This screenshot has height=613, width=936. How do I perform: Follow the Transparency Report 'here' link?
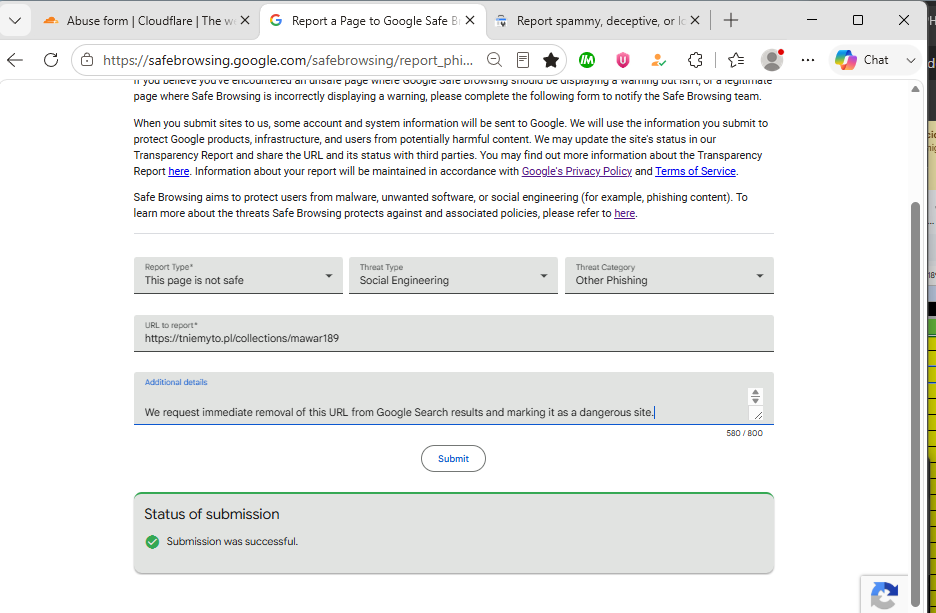[x=178, y=171]
